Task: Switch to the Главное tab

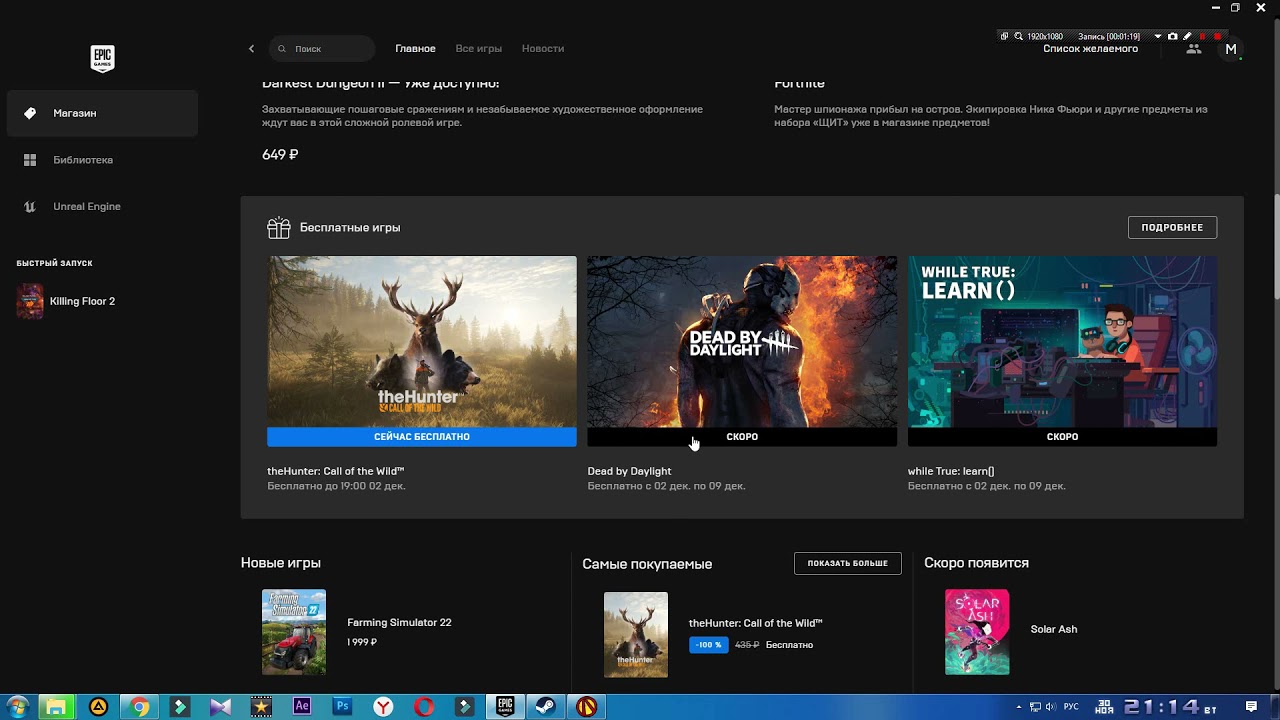Action: coord(415,48)
